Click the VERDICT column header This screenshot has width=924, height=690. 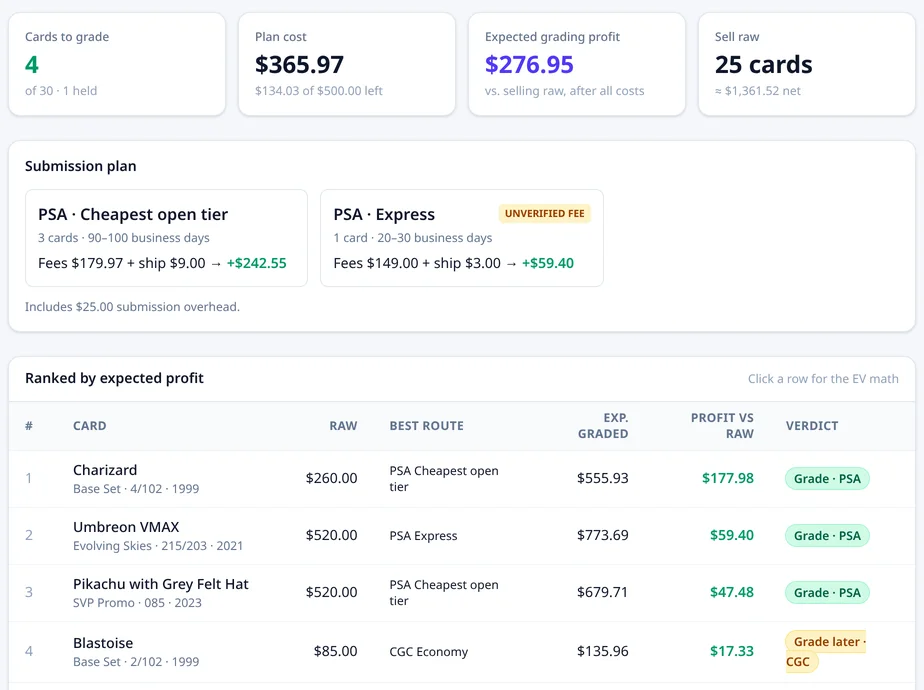click(x=811, y=425)
